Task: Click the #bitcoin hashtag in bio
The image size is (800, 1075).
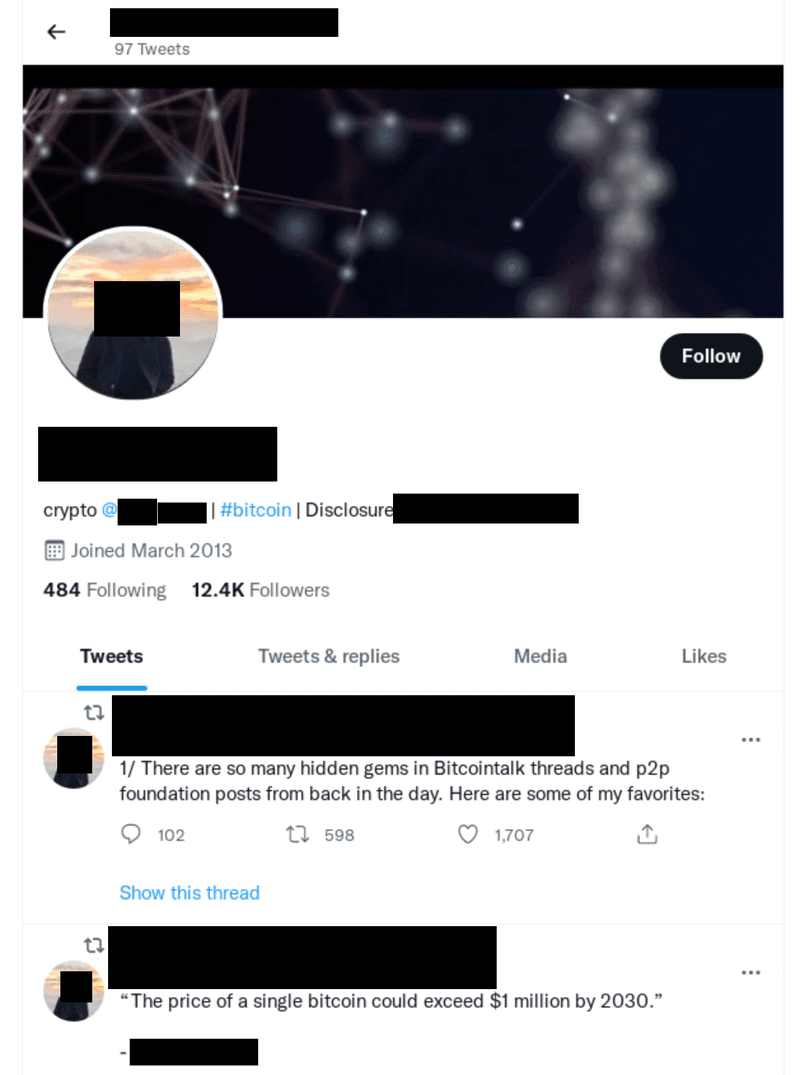Action: click(x=256, y=510)
